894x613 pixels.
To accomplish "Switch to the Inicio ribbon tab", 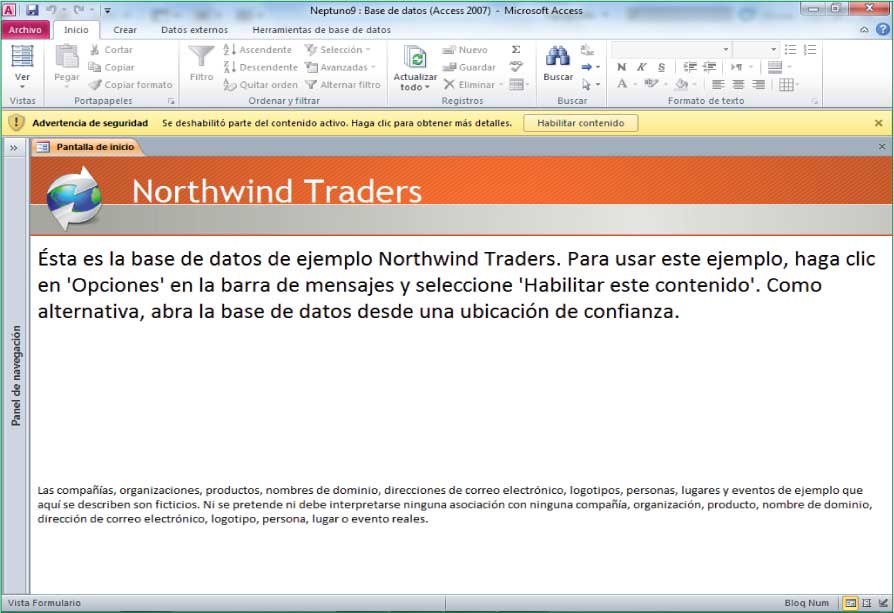I will pos(76,30).
